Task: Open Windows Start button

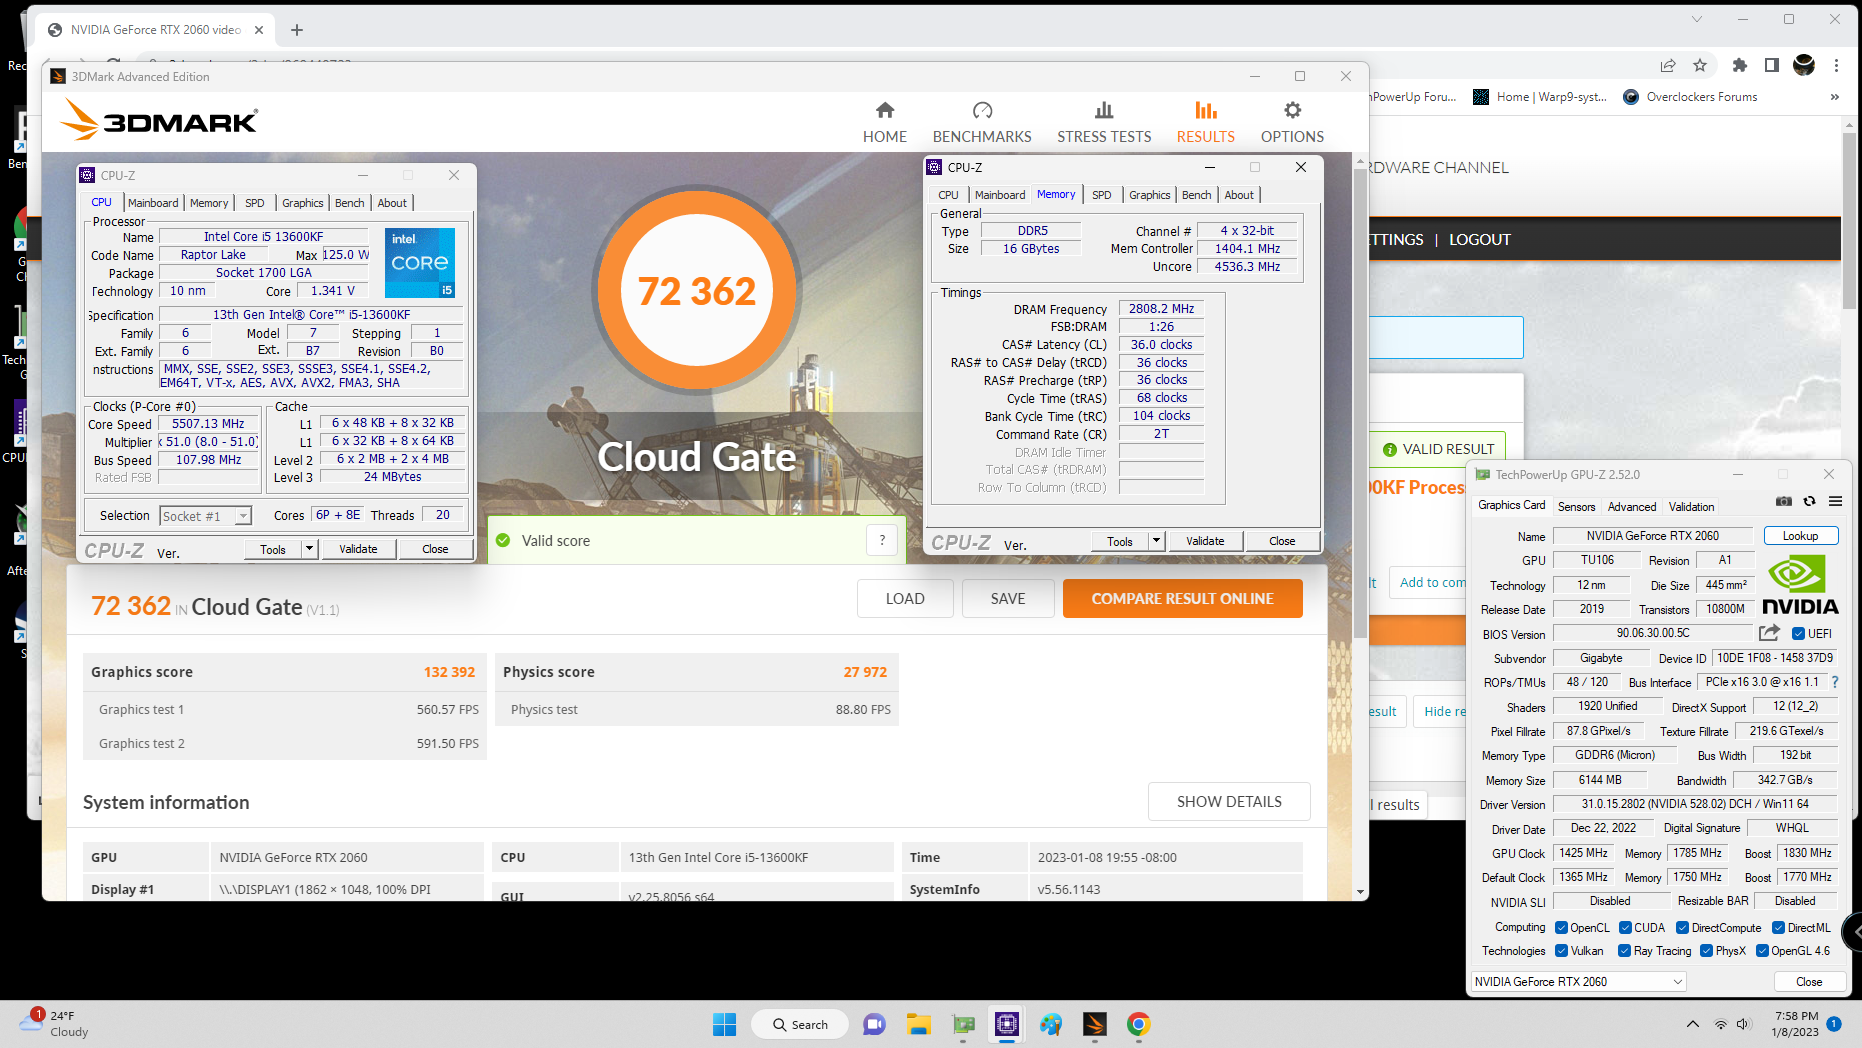Action: click(724, 1024)
